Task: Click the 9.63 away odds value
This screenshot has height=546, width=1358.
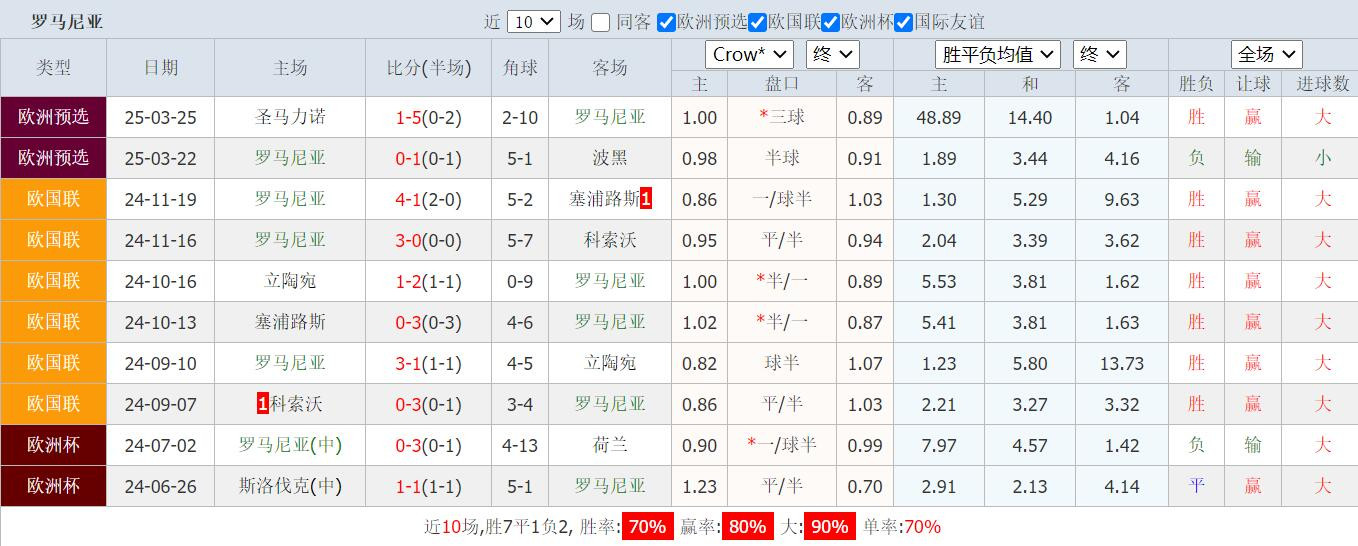Action: (x=1122, y=199)
